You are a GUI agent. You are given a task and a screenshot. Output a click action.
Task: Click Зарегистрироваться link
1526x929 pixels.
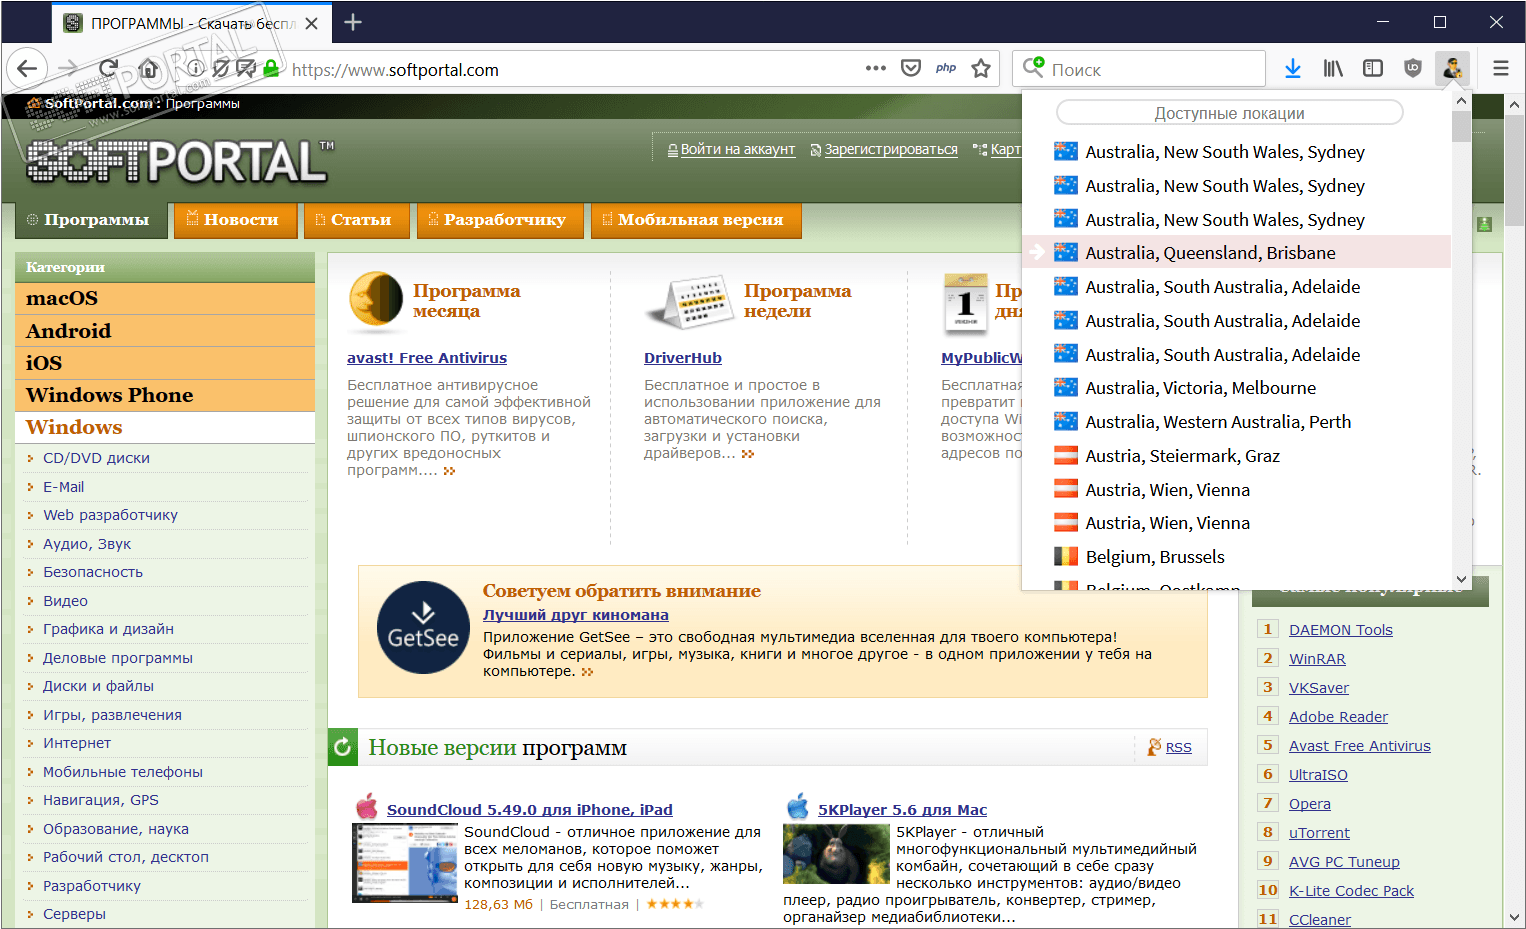pyautogui.click(x=891, y=150)
